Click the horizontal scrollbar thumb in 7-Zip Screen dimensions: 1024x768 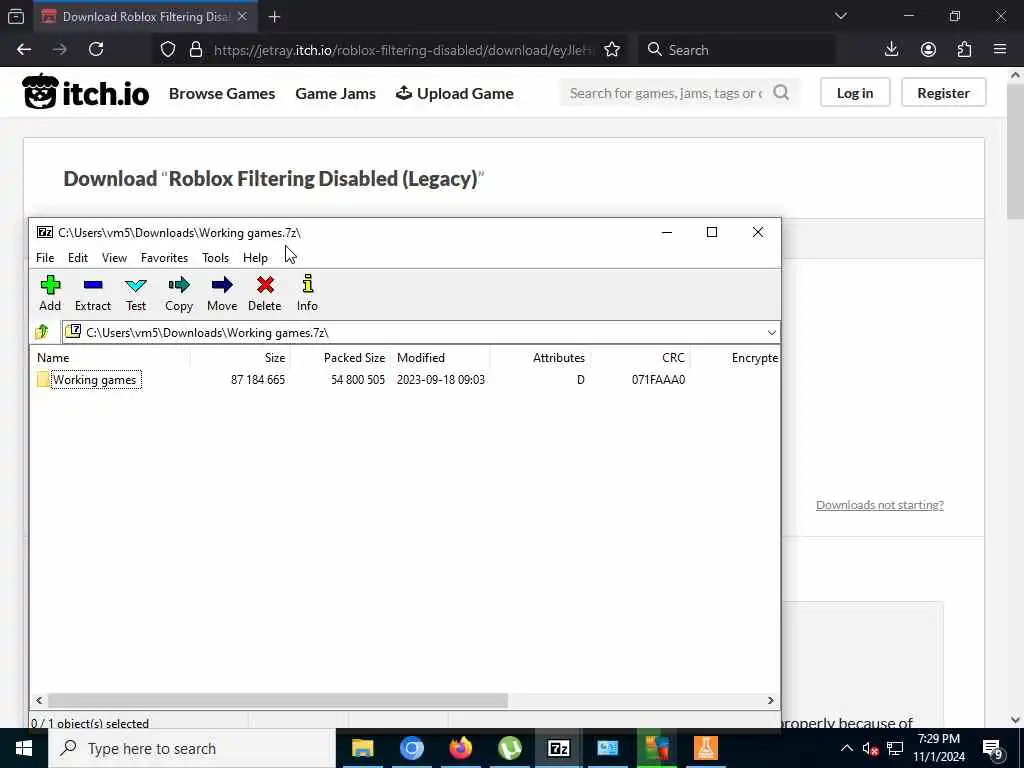(278, 700)
